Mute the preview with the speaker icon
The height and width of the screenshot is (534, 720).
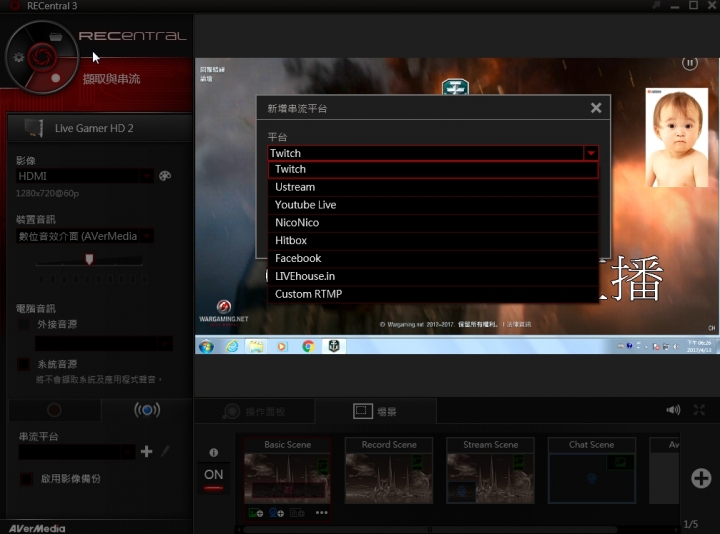(x=673, y=410)
